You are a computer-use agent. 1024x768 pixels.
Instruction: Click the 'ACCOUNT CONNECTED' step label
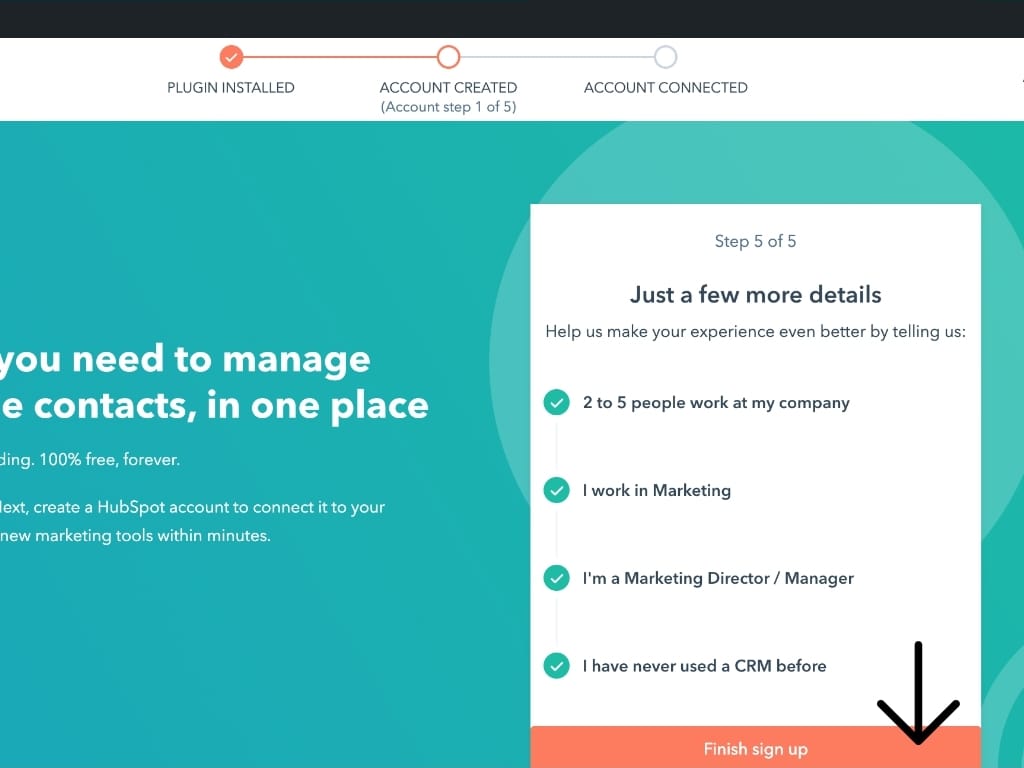tap(665, 88)
